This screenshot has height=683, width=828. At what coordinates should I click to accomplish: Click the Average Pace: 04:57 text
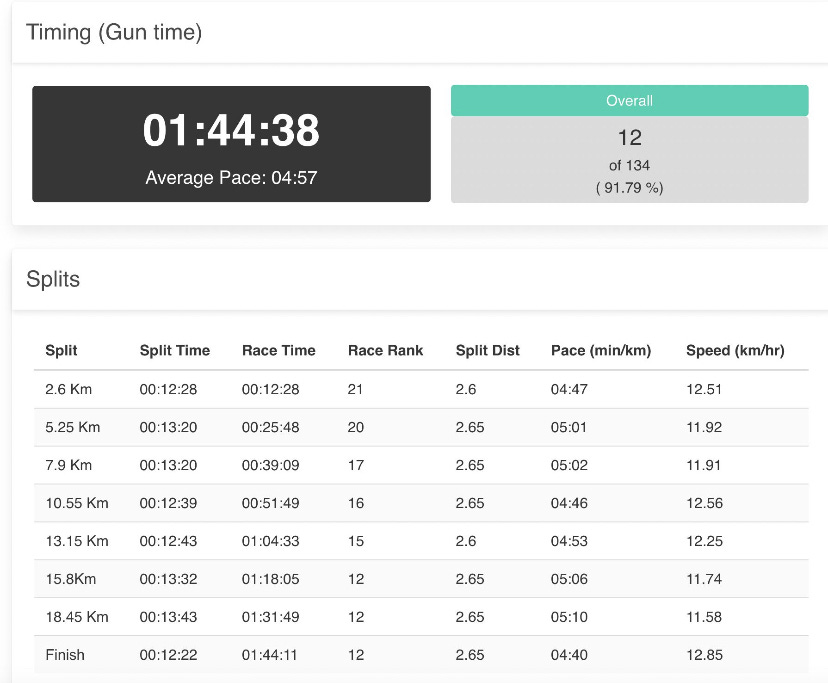click(x=231, y=177)
